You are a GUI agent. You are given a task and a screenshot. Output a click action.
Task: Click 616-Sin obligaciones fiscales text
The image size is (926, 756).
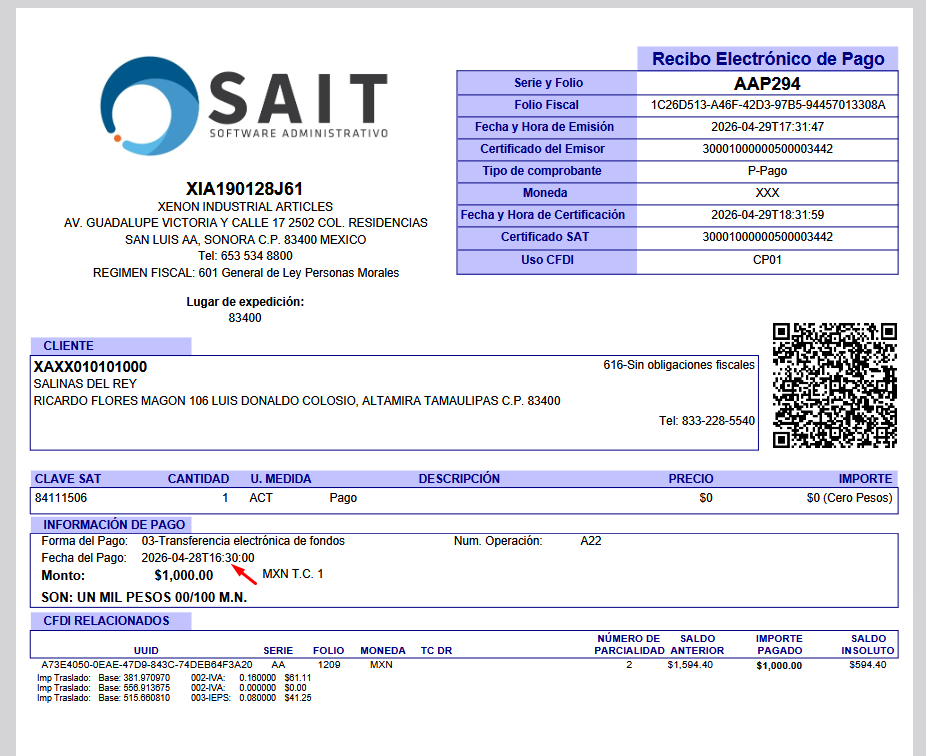(x=679, y=365)
